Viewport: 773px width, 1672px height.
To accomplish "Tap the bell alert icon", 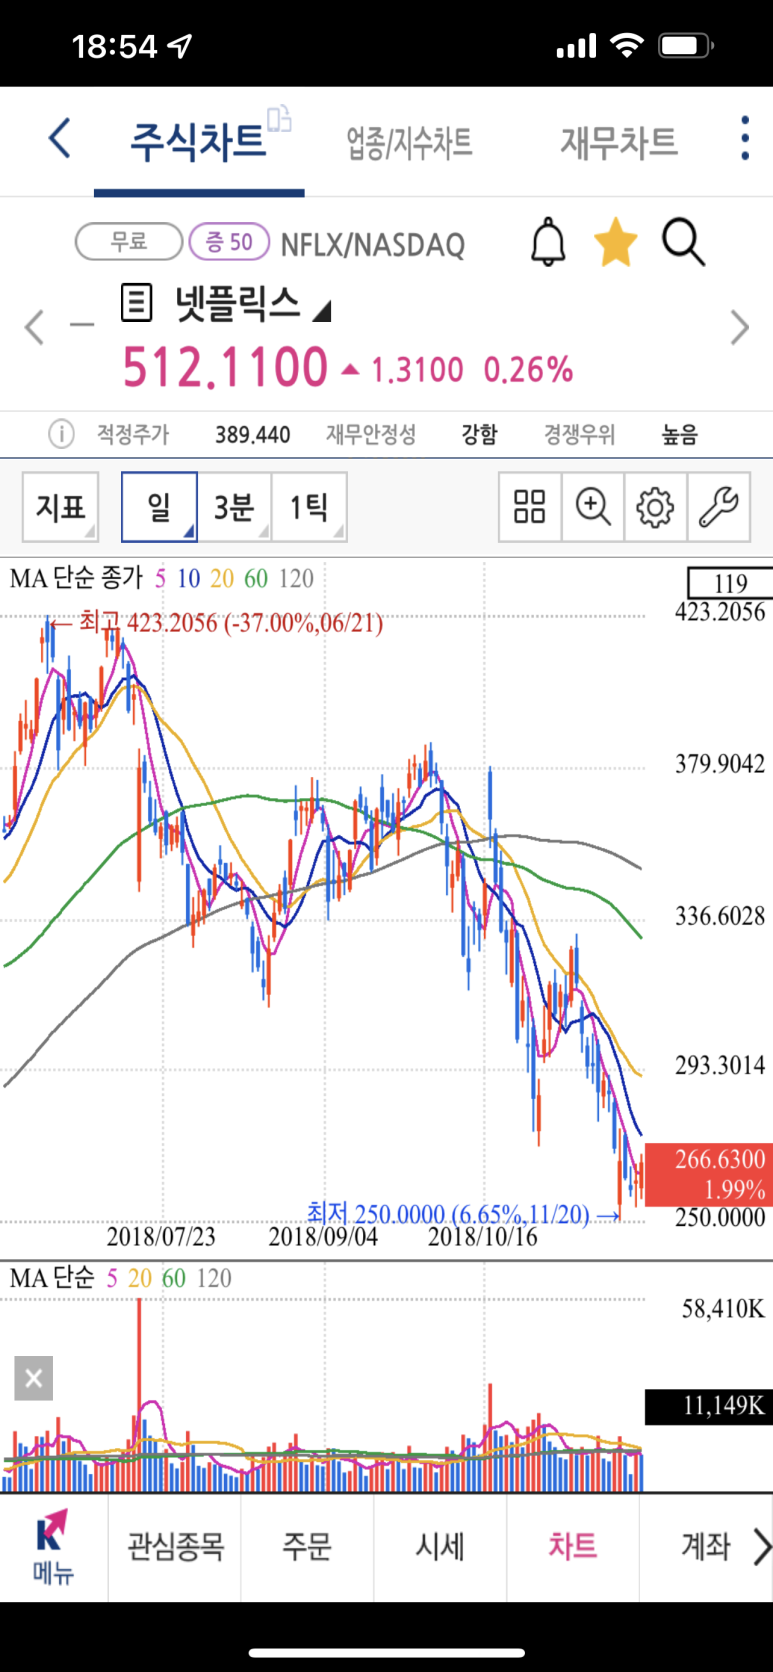I will (x=547, y=243).
